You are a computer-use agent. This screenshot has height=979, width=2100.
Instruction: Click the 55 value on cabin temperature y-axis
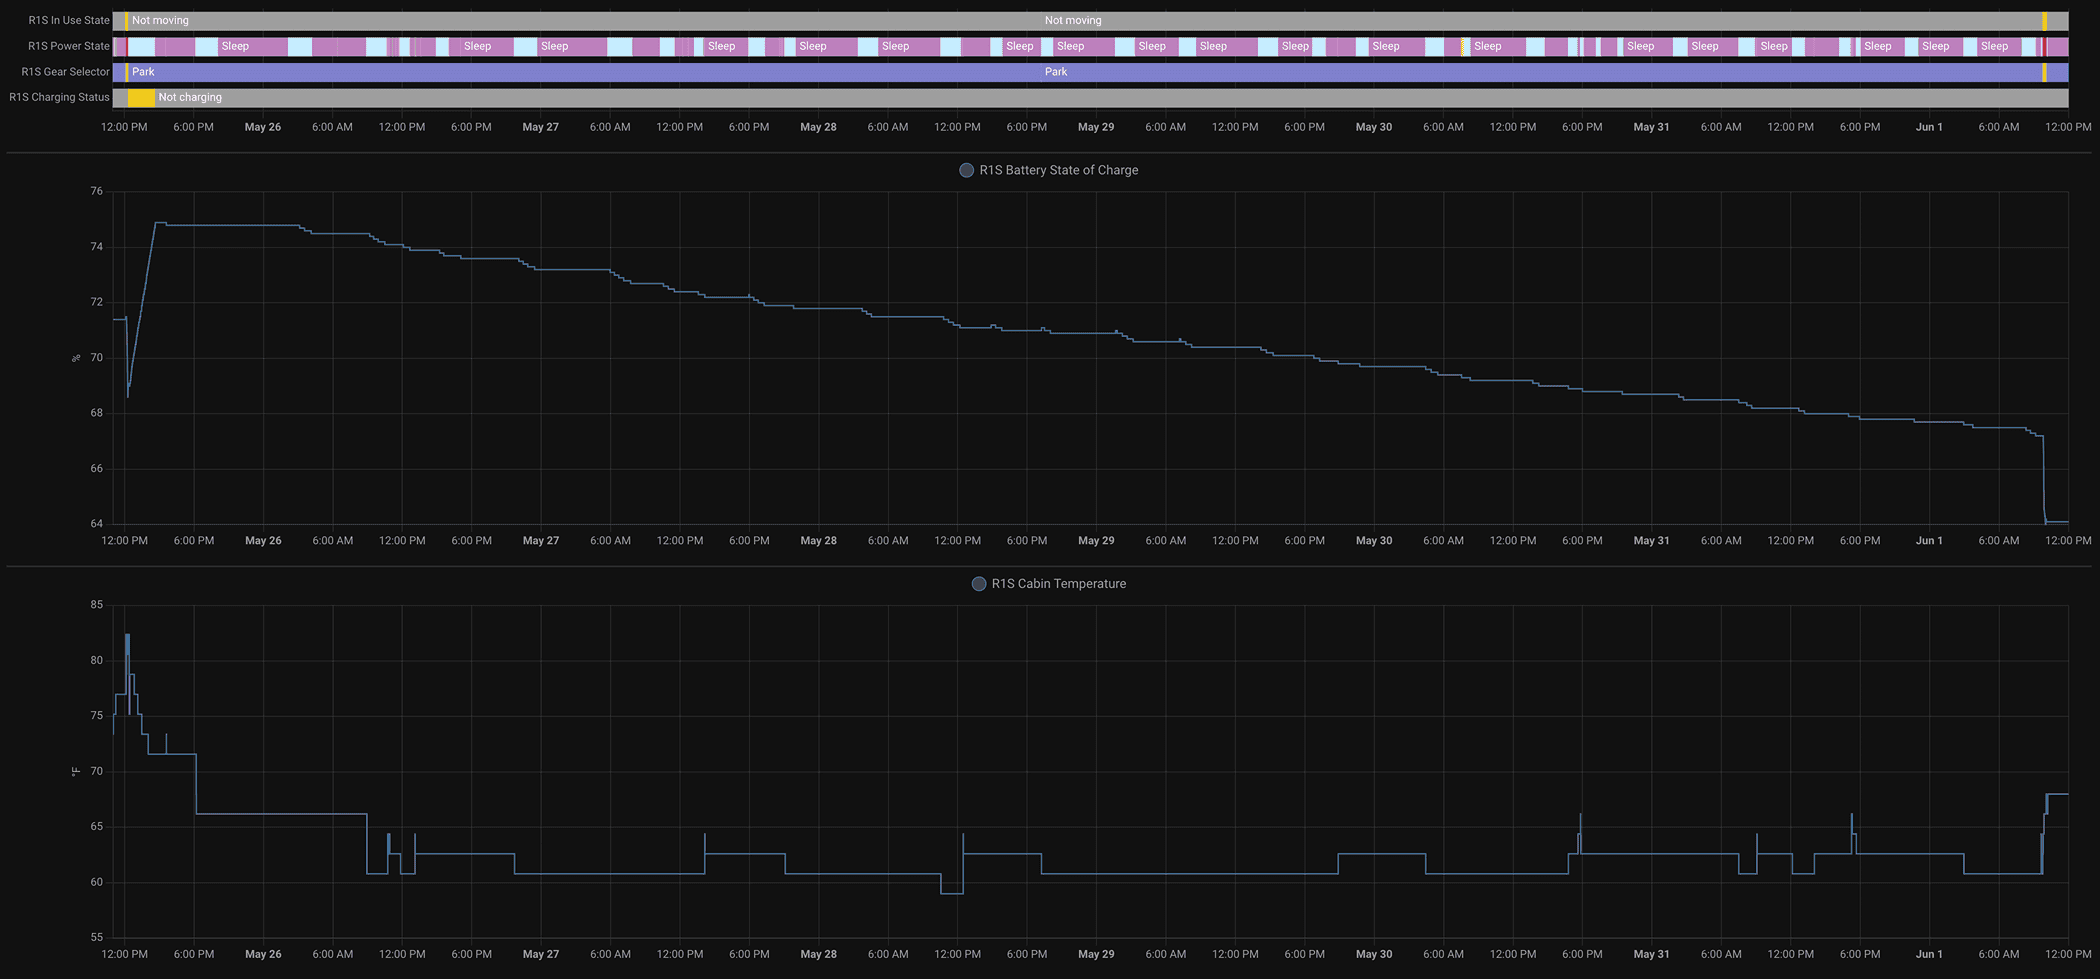96,938
